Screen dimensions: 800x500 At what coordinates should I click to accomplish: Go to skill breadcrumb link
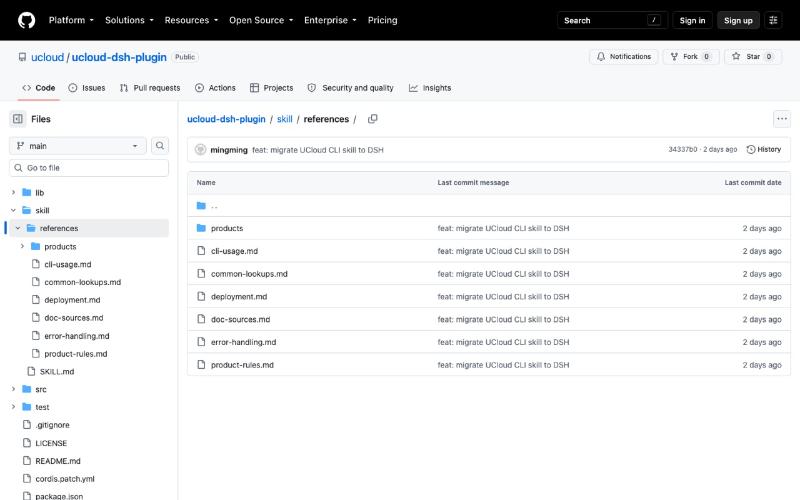tap(284, 119)
